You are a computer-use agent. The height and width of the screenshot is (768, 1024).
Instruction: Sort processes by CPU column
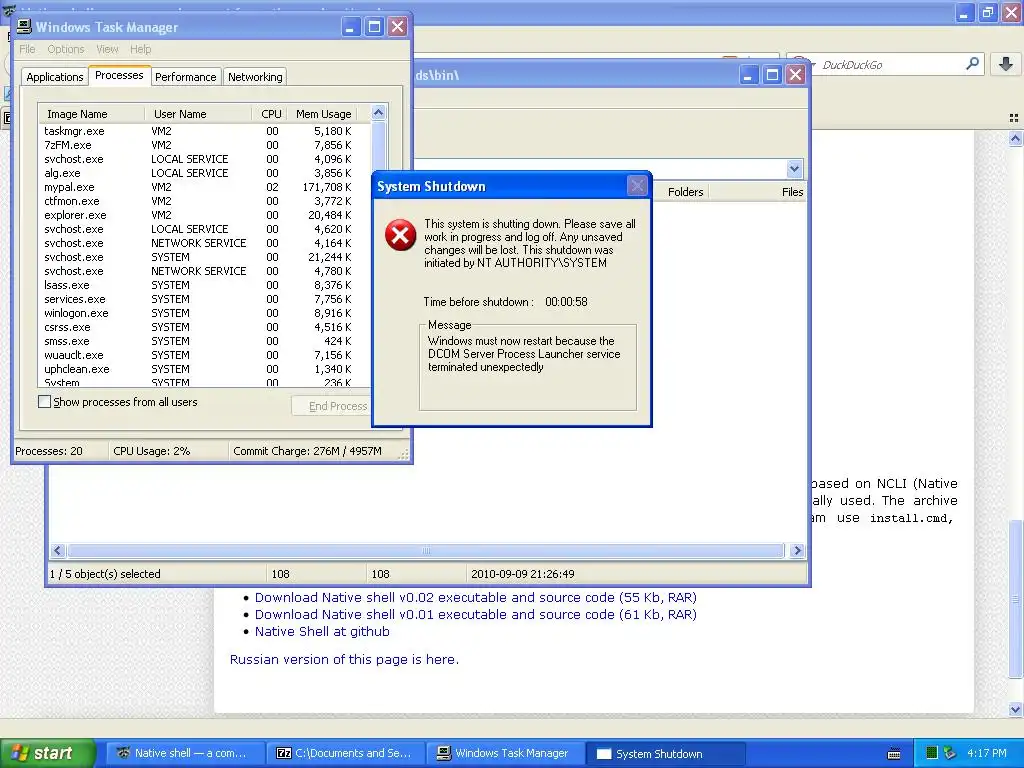point(270,114)
